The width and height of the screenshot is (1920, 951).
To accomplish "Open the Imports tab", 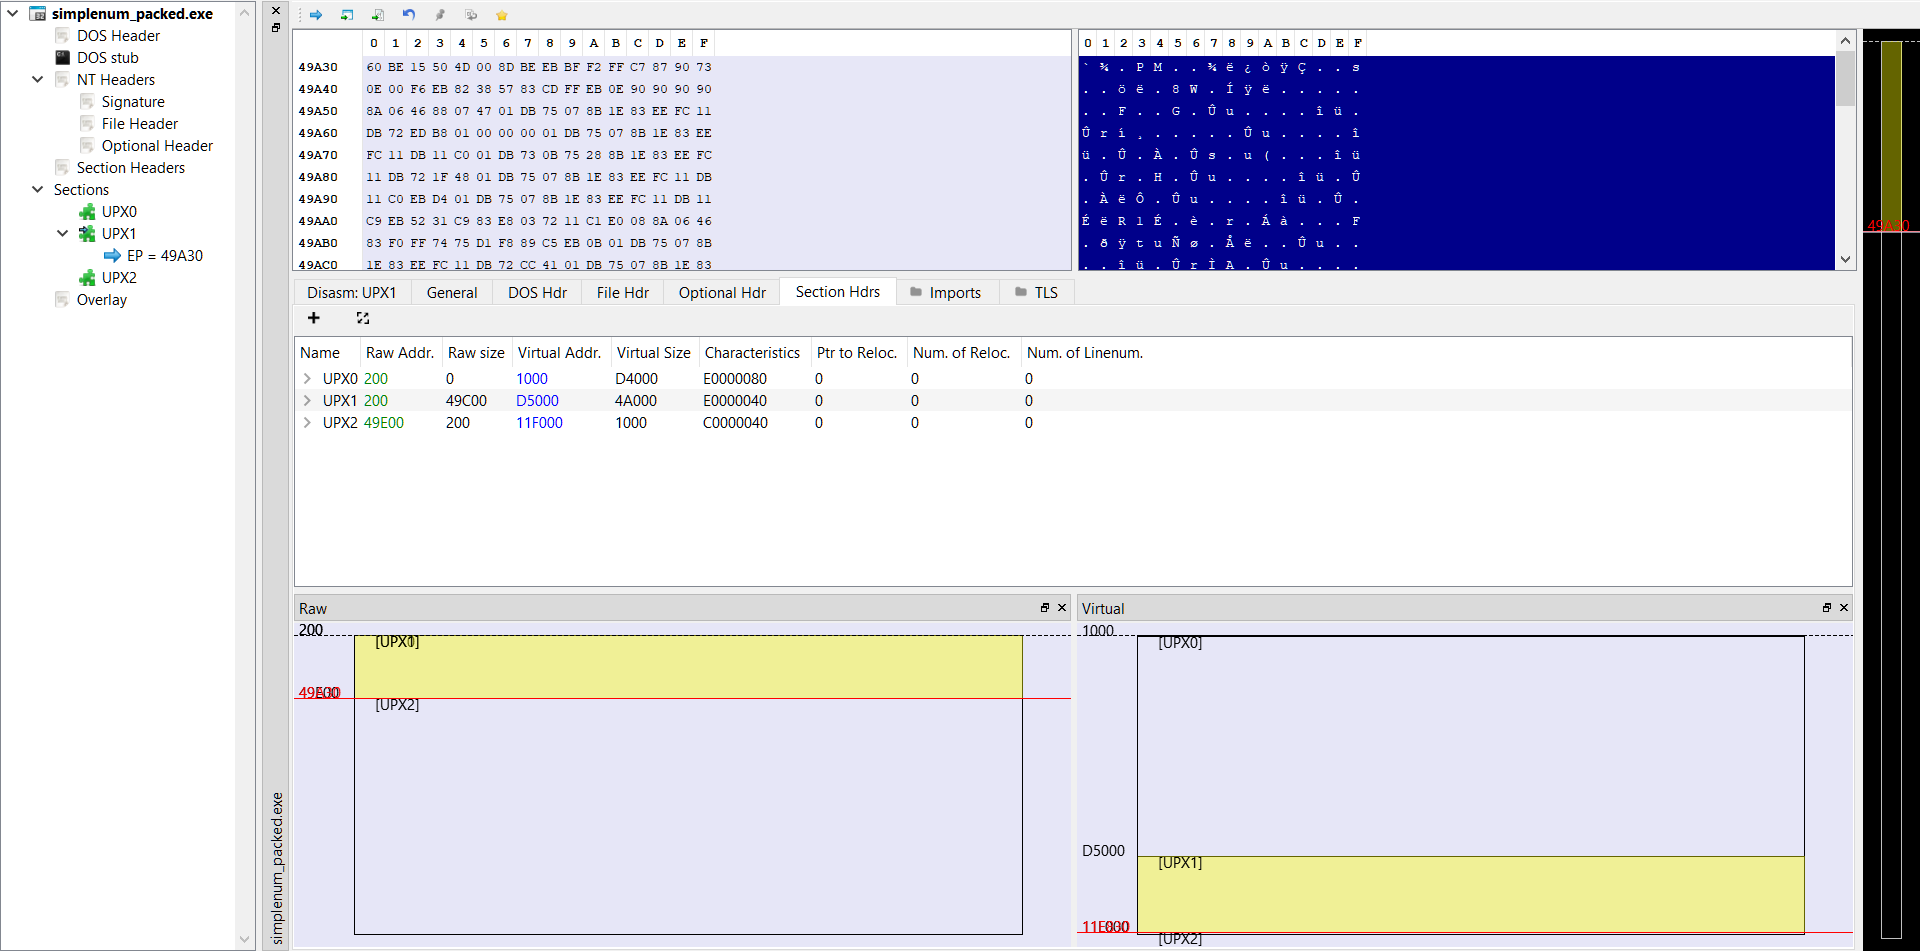I will [x=956, y=292].
